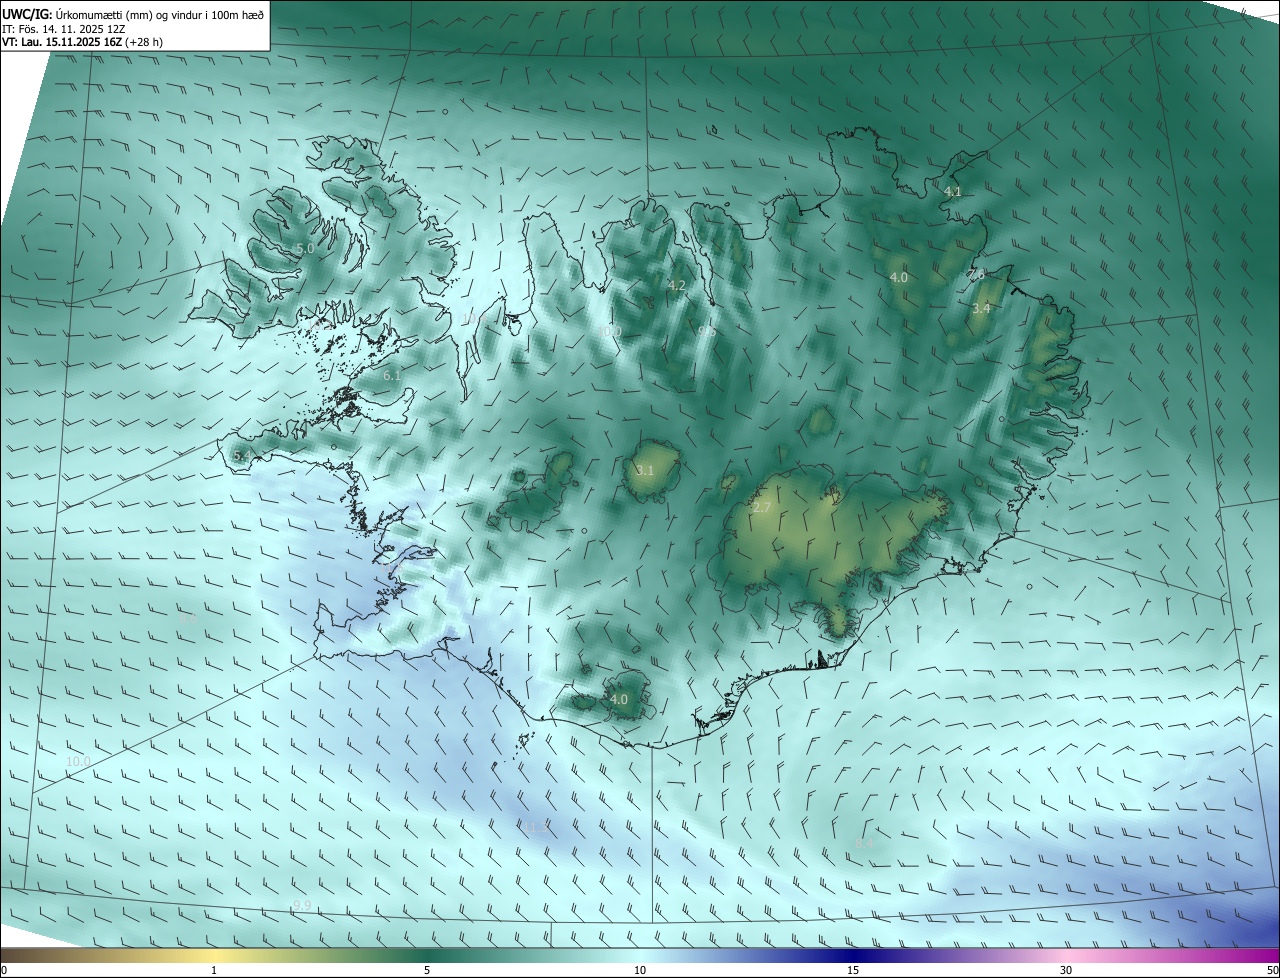The width and height of the screenshot is (1280, 978).
Task: Click the 8.4 value over the southeast ocean
Action: [864, 843]
